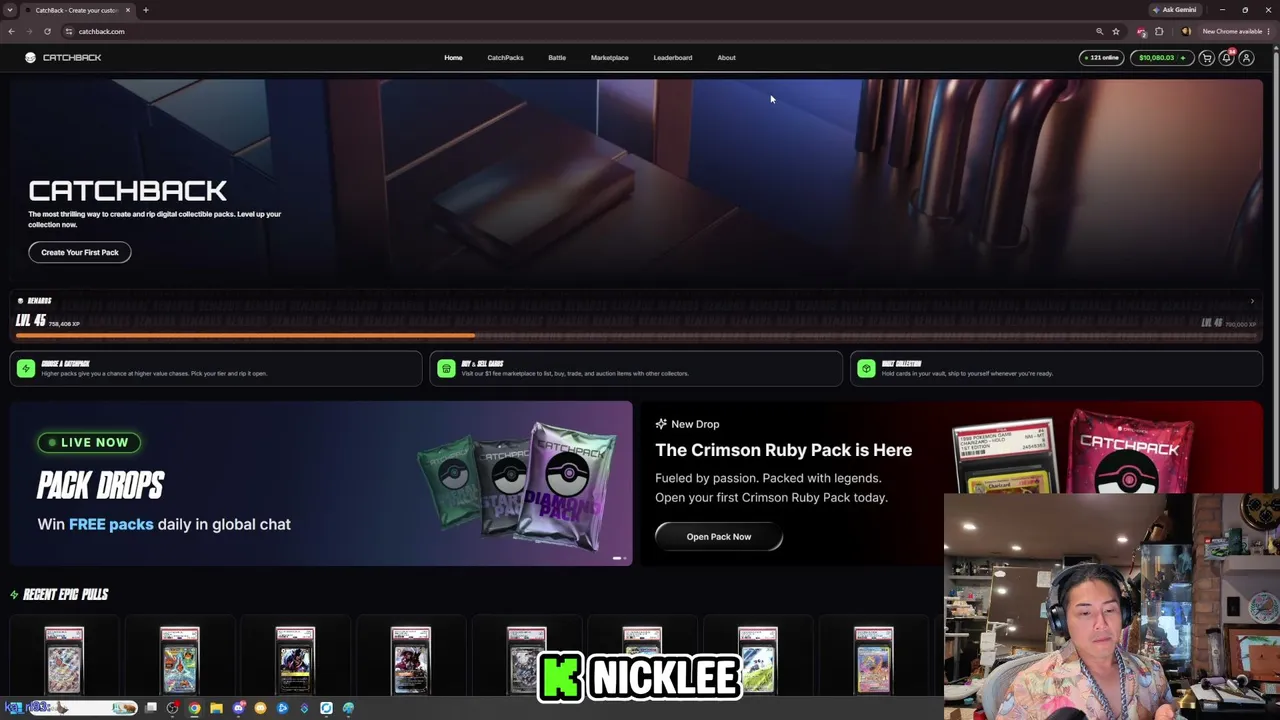Screen dimensions: 1280x720
Task: Bookmark this page with the star icon
Action: tap(1116, 31)
